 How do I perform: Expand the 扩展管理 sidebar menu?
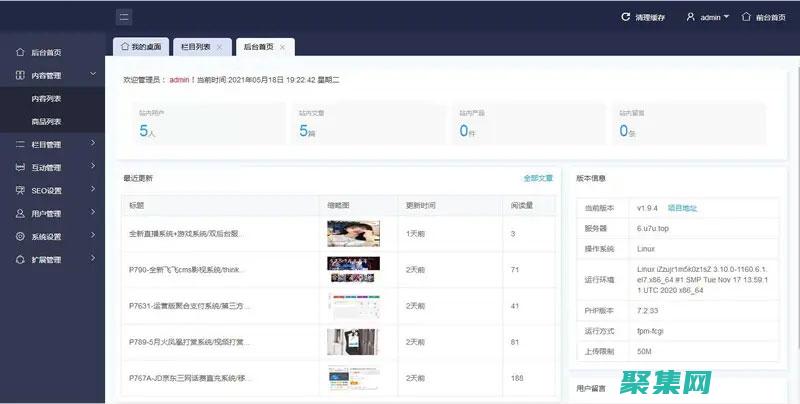tap(93, 260)
